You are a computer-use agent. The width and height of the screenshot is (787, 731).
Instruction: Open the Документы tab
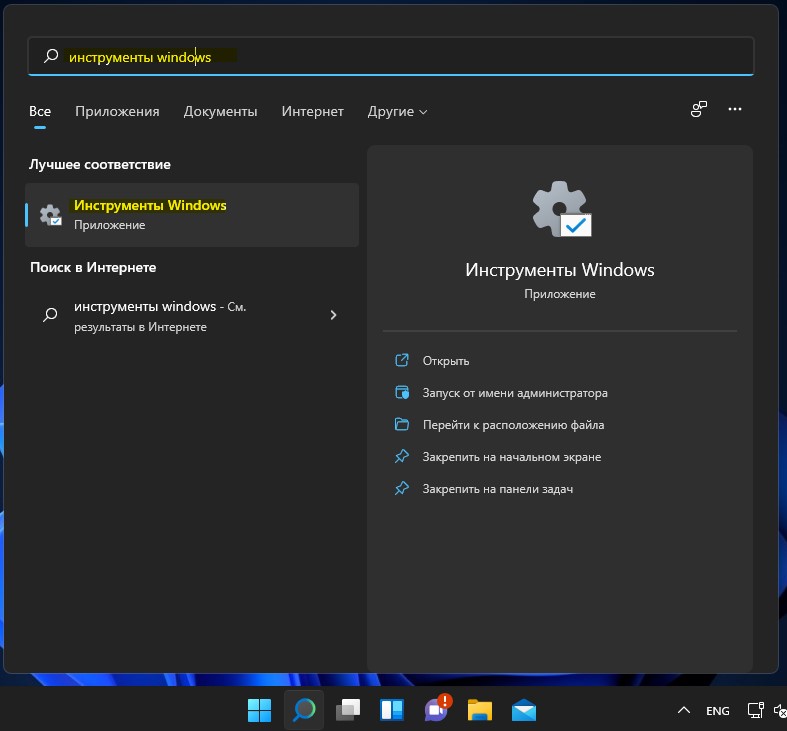point(220,111)
